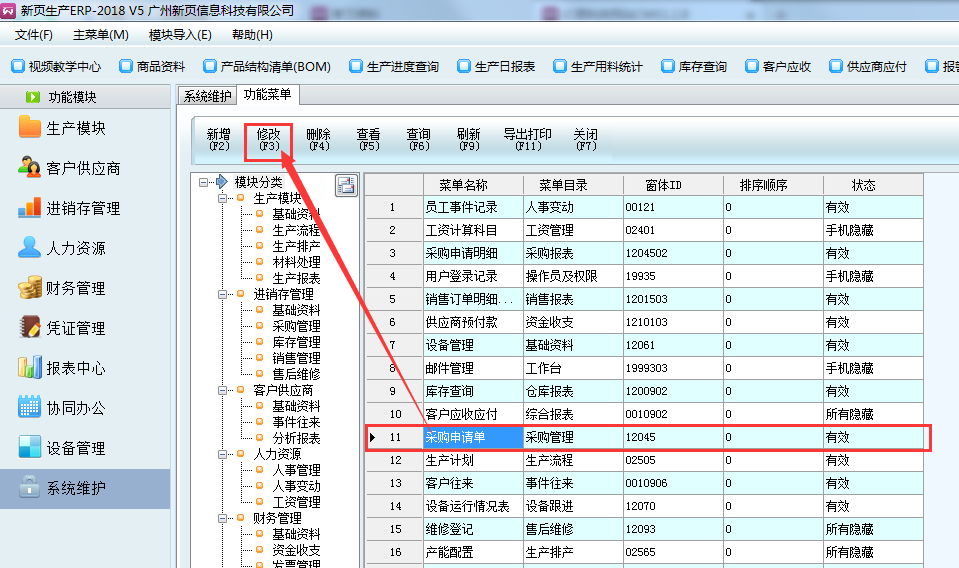Switch to the 系统维护 tab

[208, 96]
